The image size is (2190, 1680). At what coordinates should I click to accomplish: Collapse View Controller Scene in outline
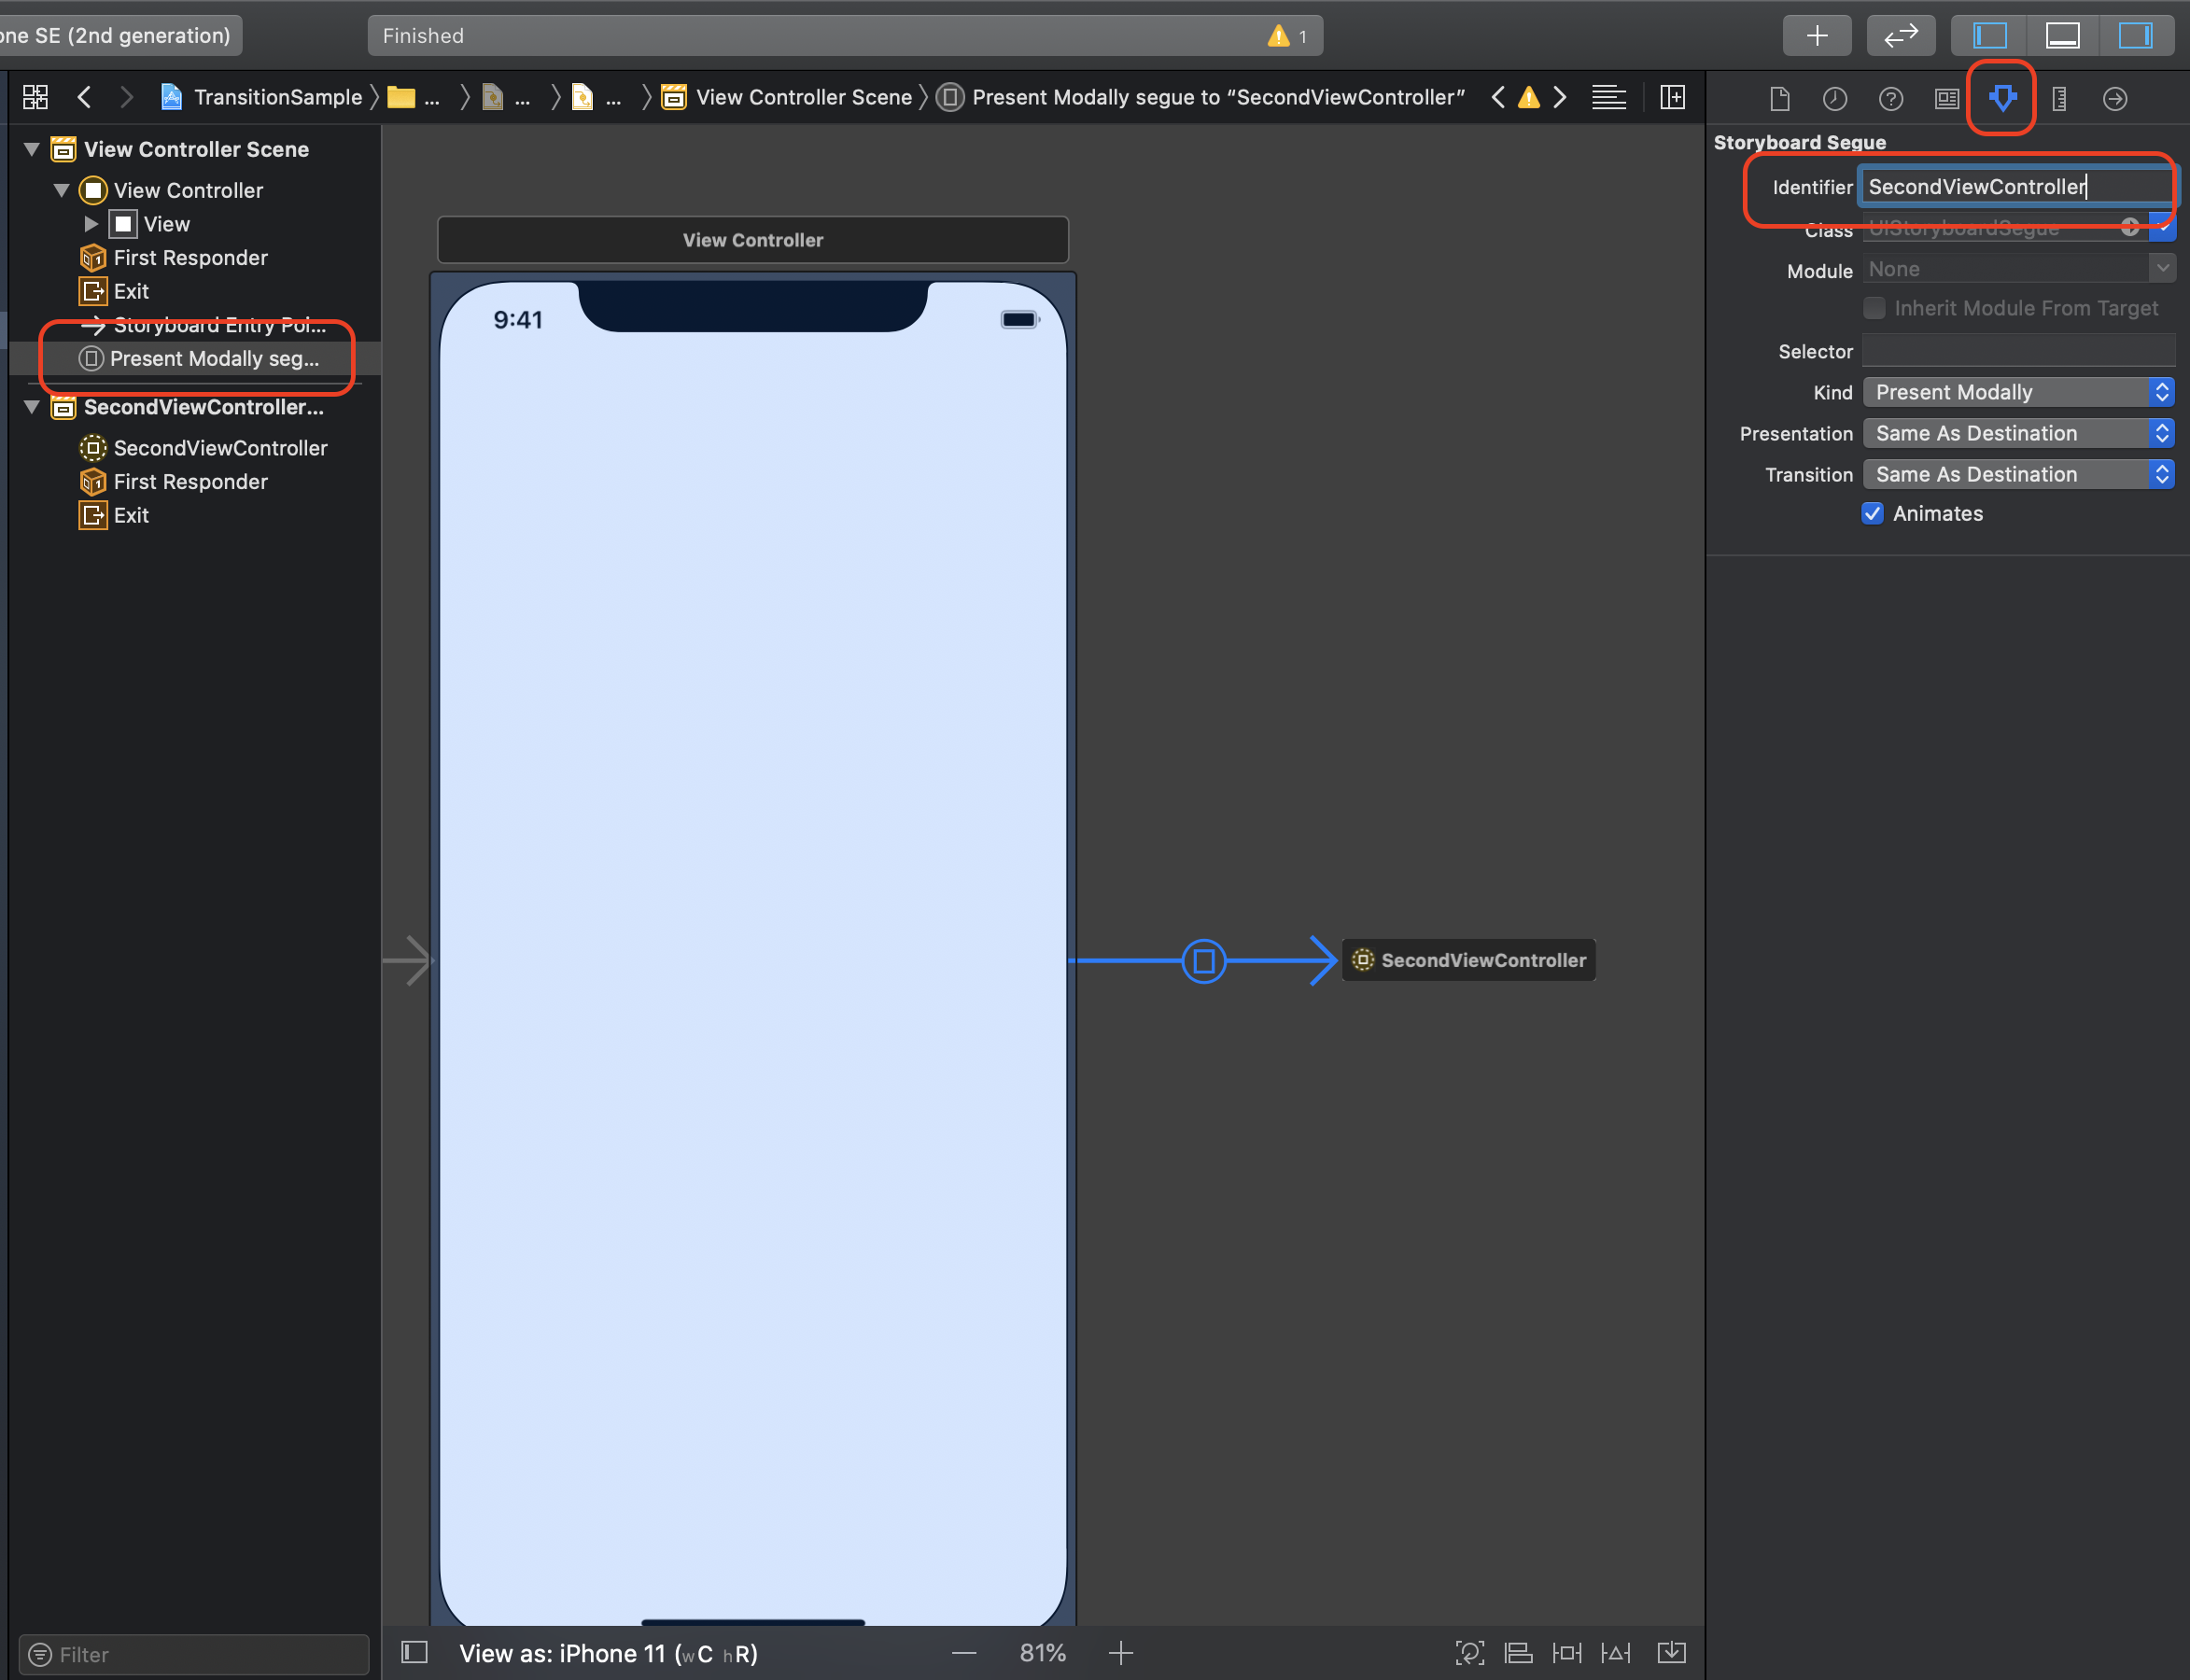pos(32,149)
